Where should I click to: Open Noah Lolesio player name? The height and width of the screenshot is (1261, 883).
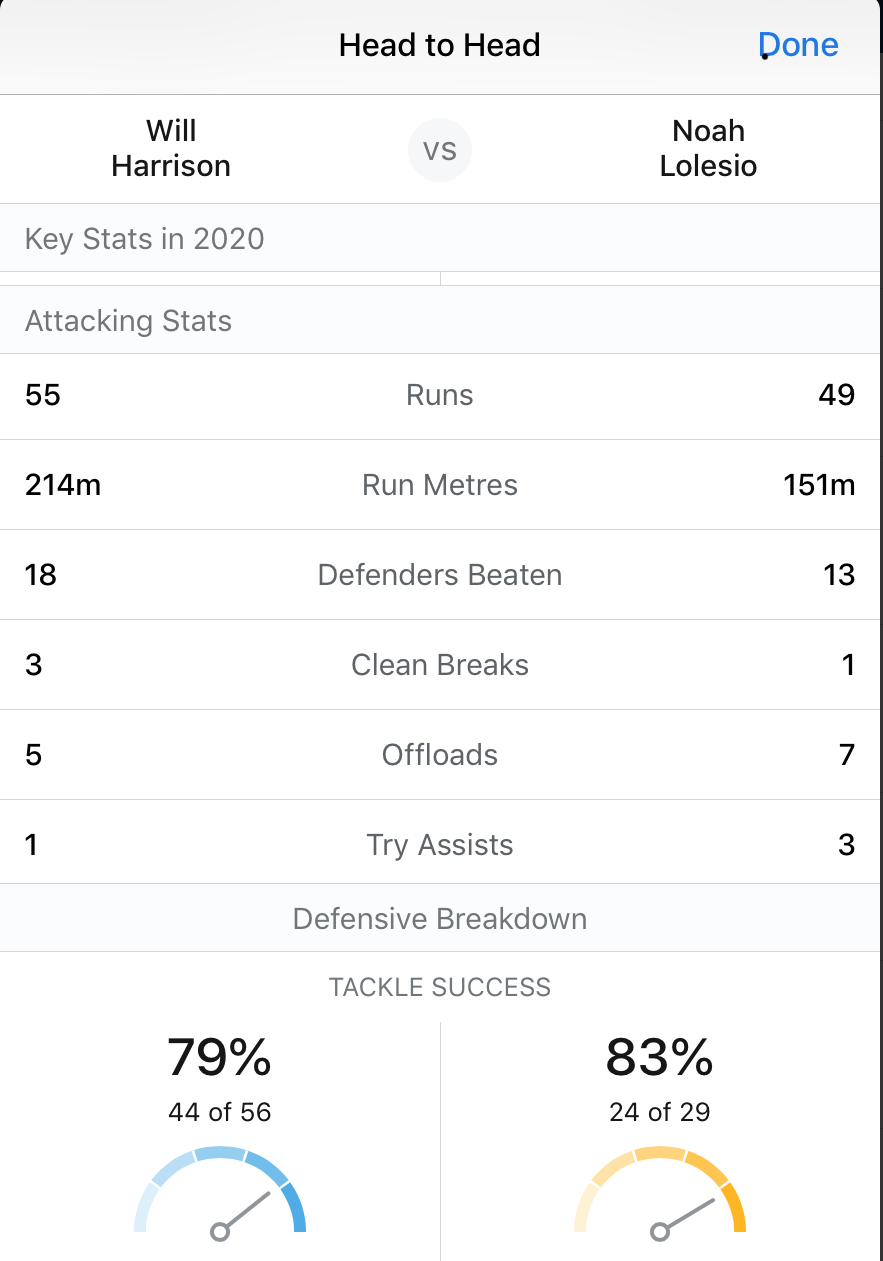[708, 148]
